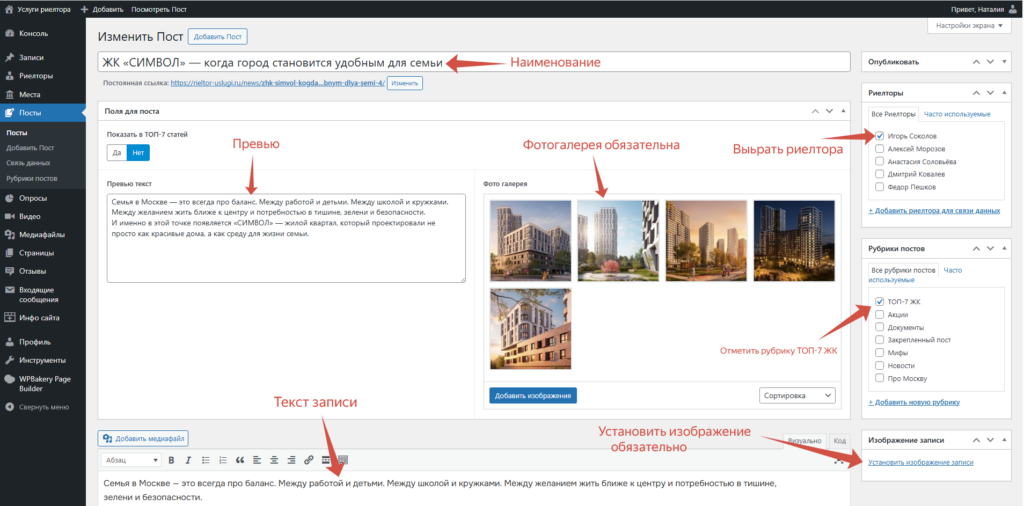Switch to the Все рубрики постов tab

coord(903,270)
